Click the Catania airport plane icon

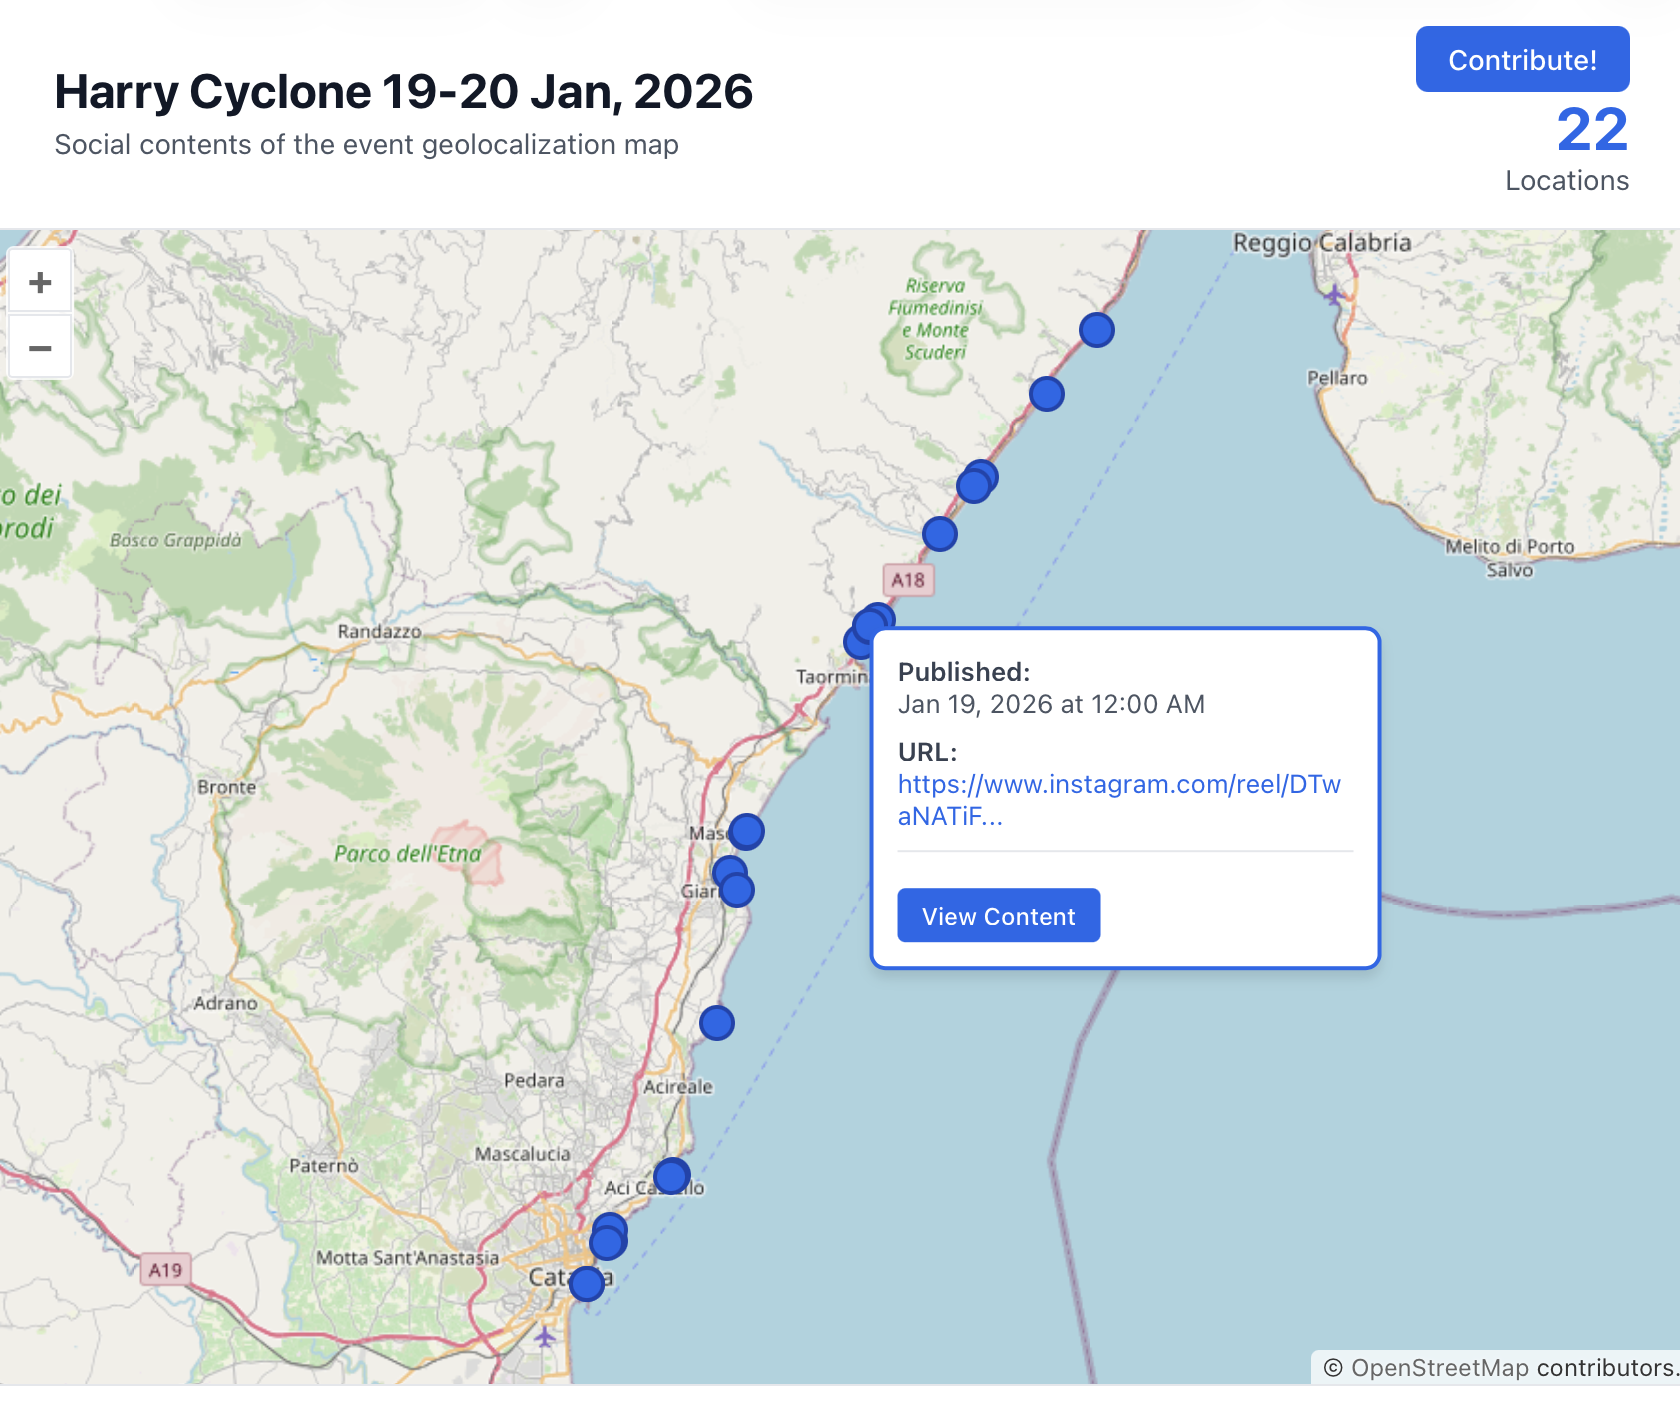545,1336
